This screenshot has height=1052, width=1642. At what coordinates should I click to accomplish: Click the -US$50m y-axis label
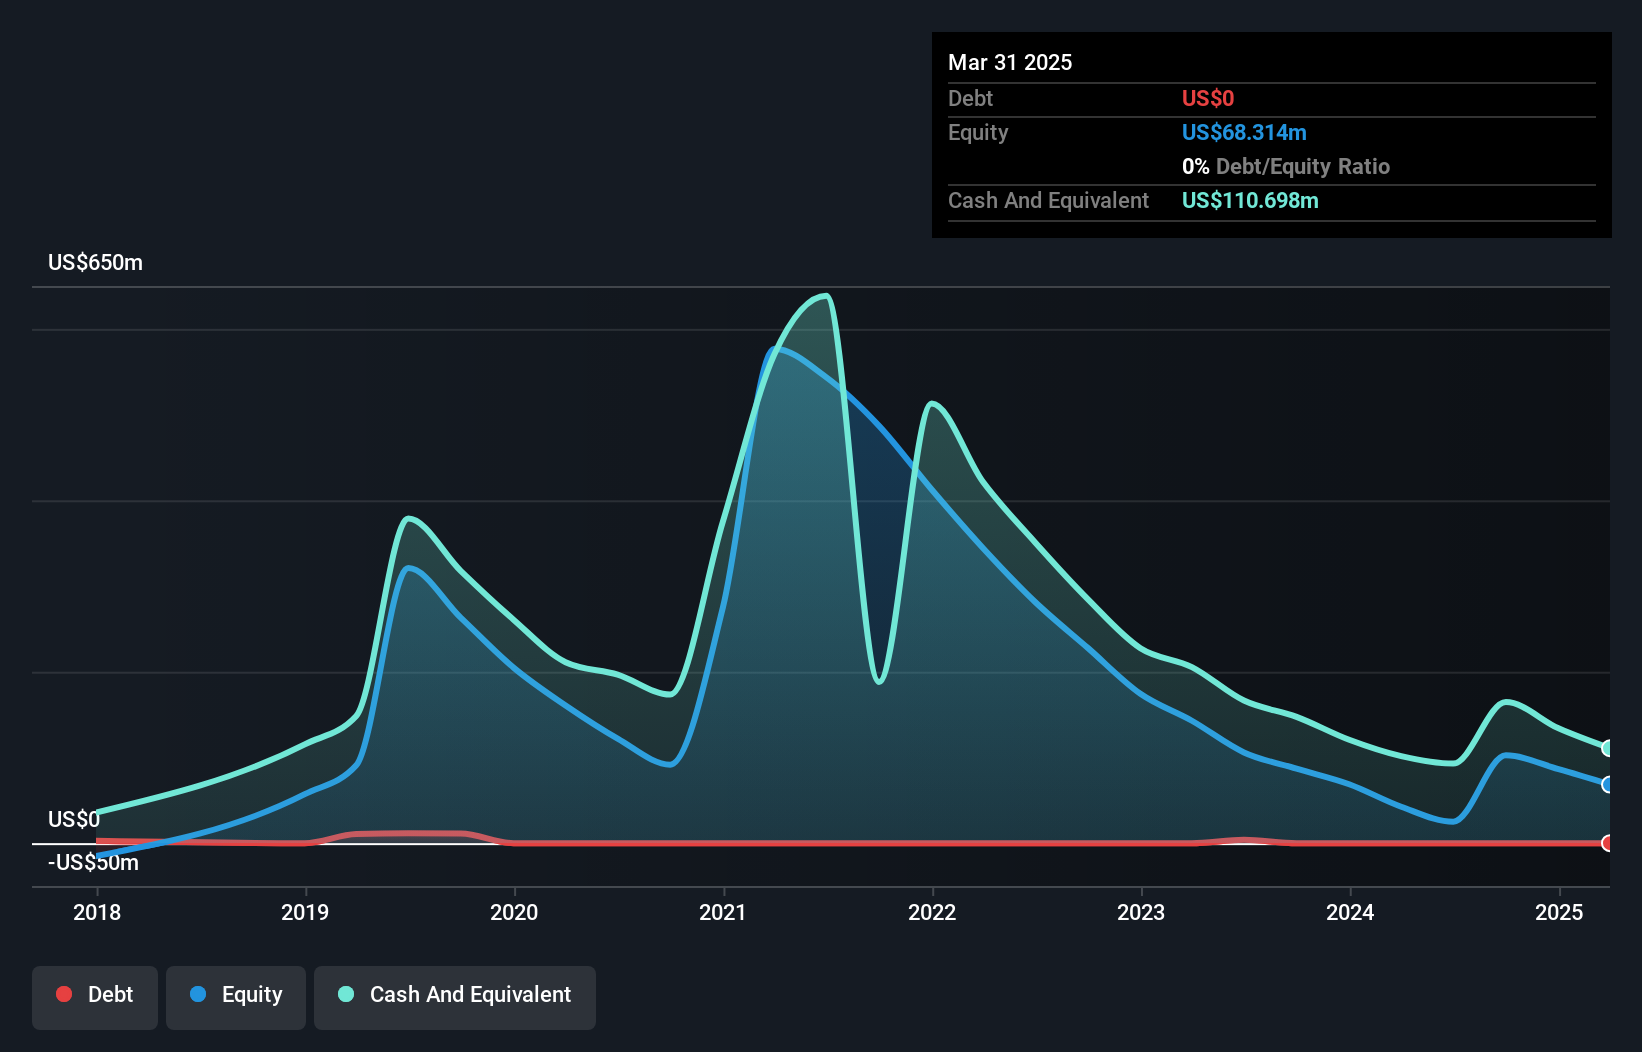coord(93,863)
